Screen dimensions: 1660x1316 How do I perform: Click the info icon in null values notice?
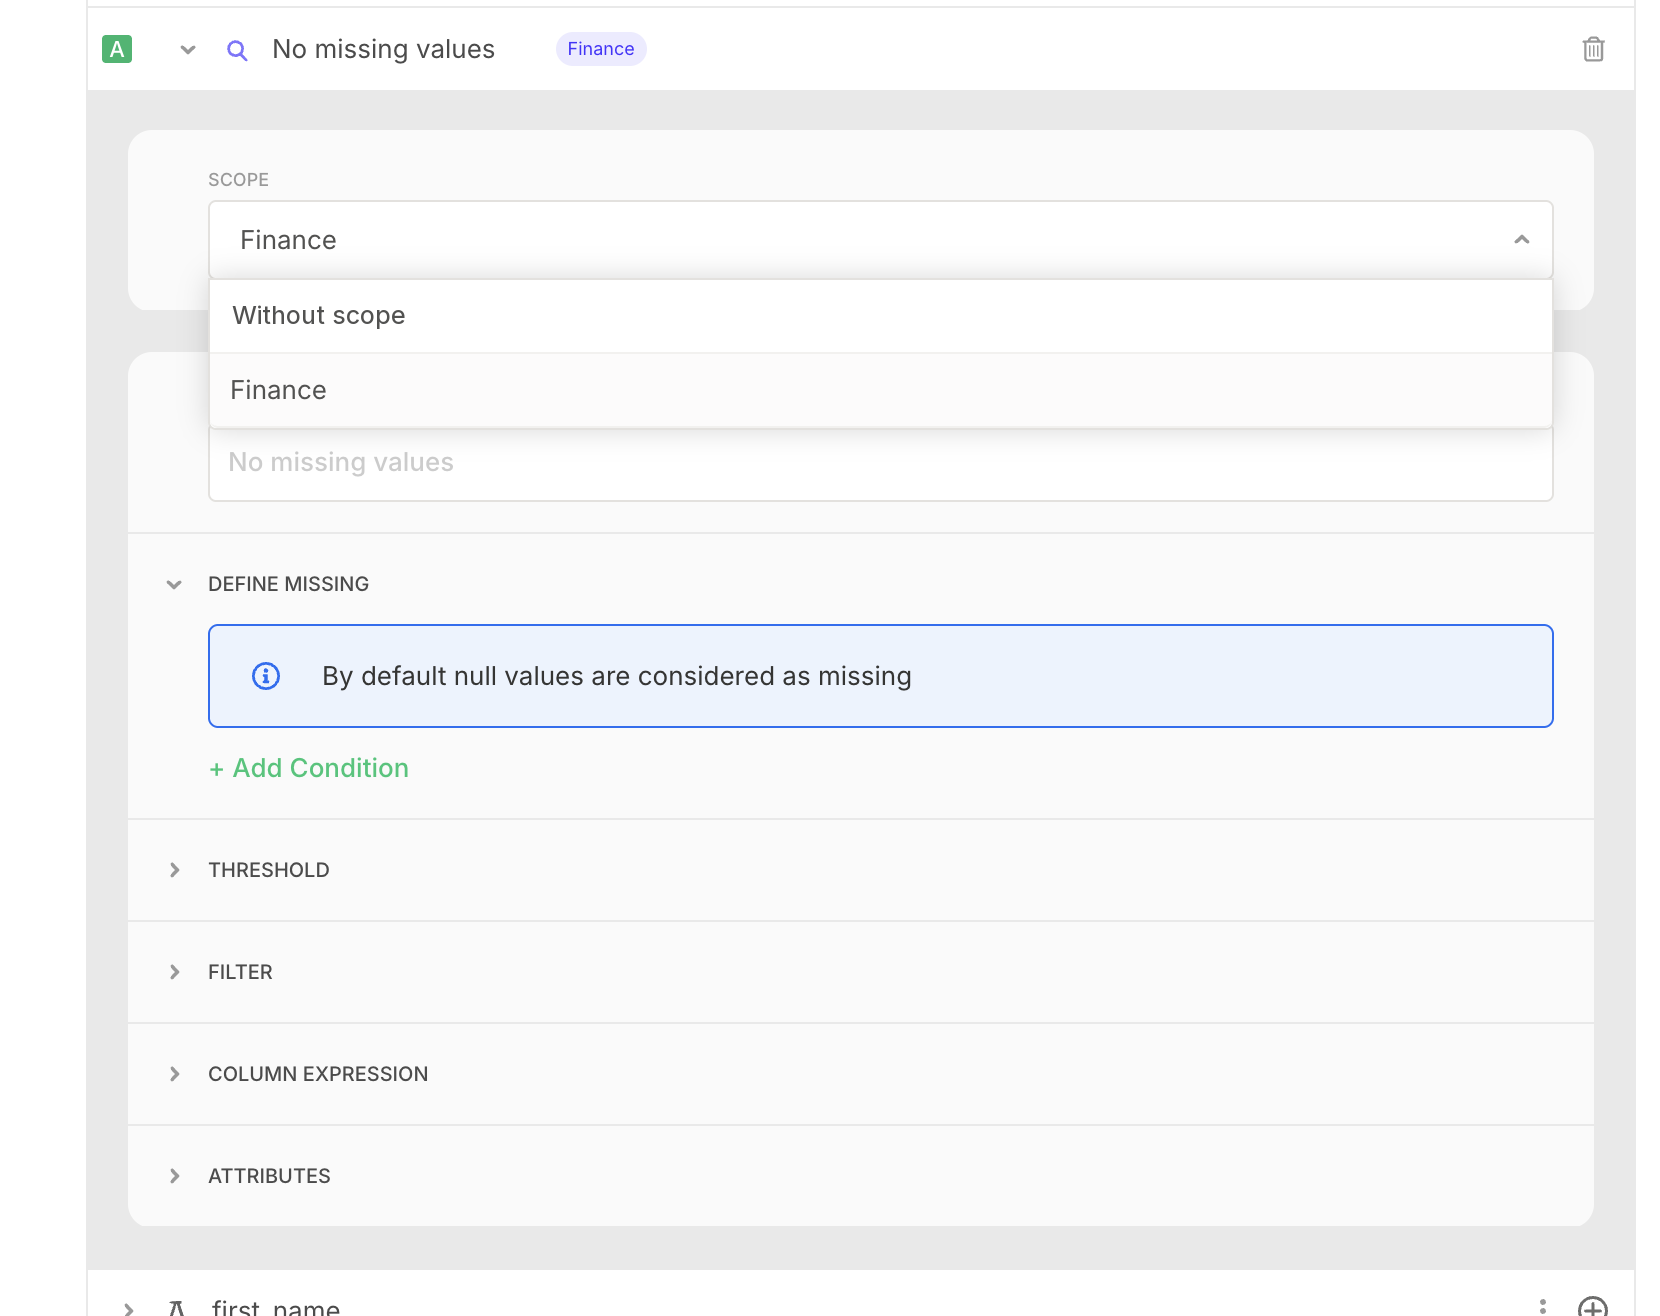coord(266,676)
